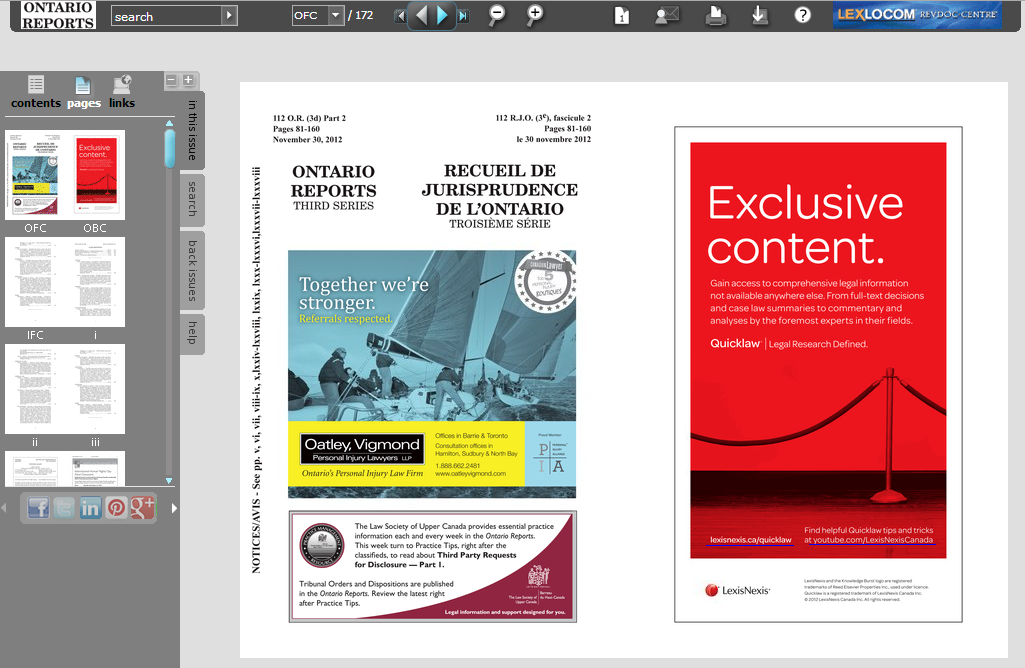Open youtube.com/LexisNexisCanada link in the ad
Viewport: 1025px width, 668px height.
873,540
